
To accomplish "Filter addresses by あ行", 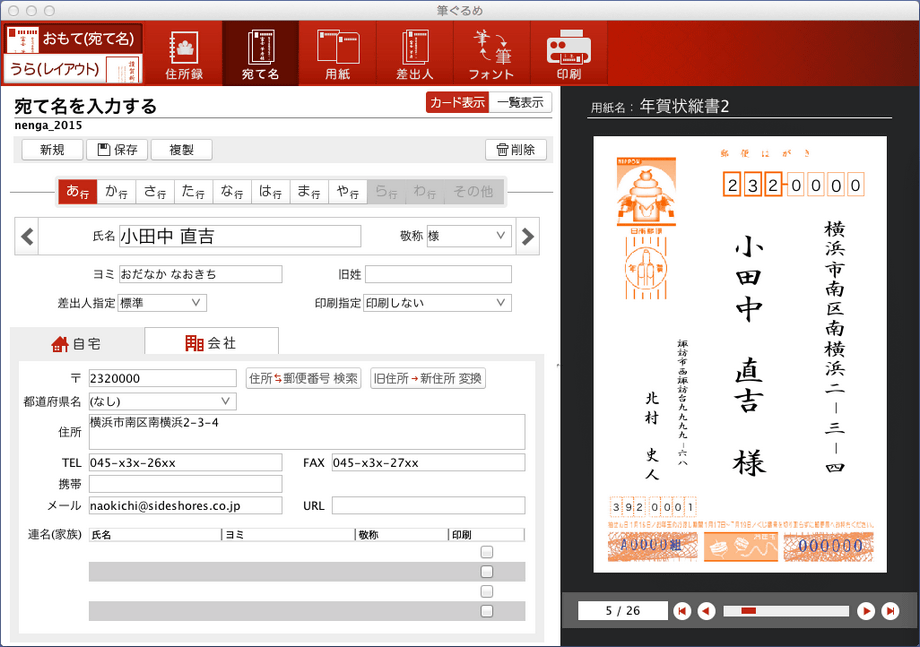I will click(x=77, y=191).
